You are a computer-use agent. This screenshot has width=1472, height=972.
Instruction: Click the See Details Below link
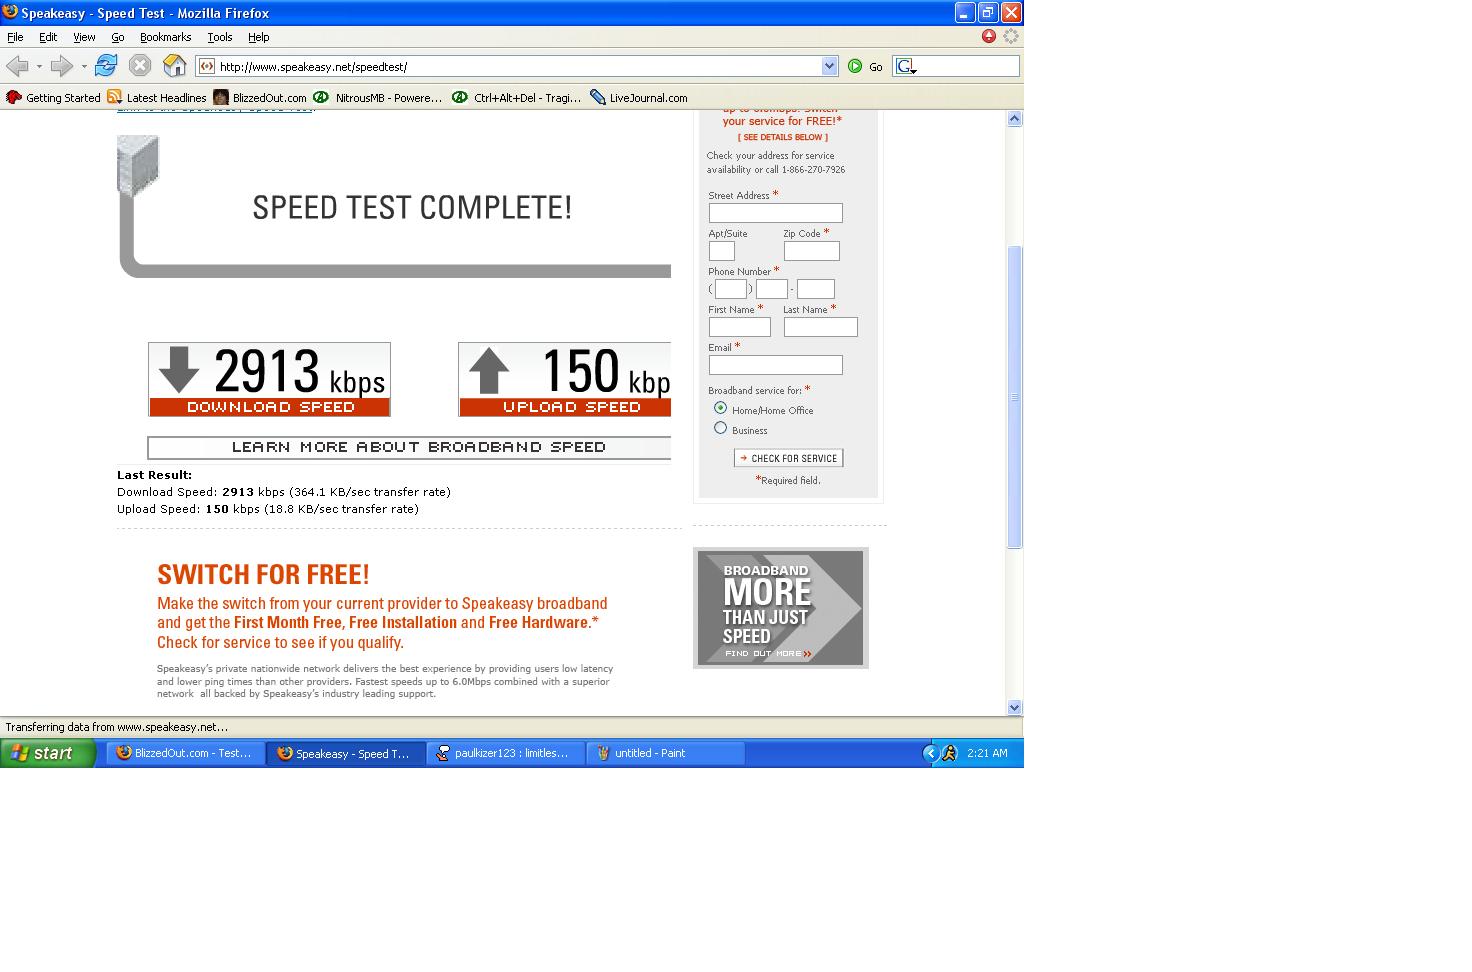783,137
